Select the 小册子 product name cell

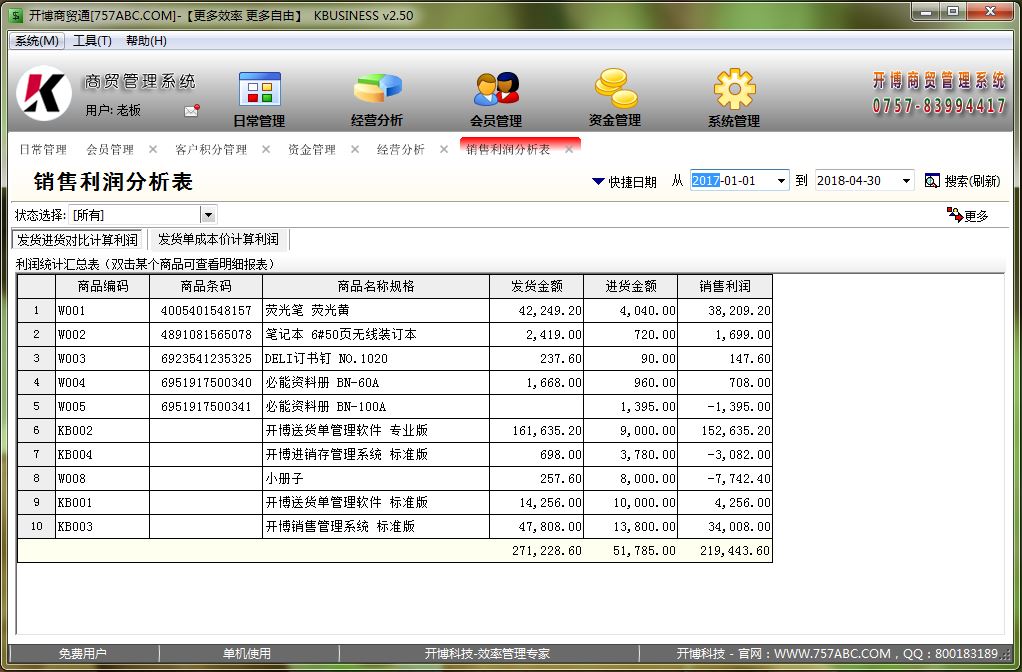pyautogui.click(x=376, y=478)
